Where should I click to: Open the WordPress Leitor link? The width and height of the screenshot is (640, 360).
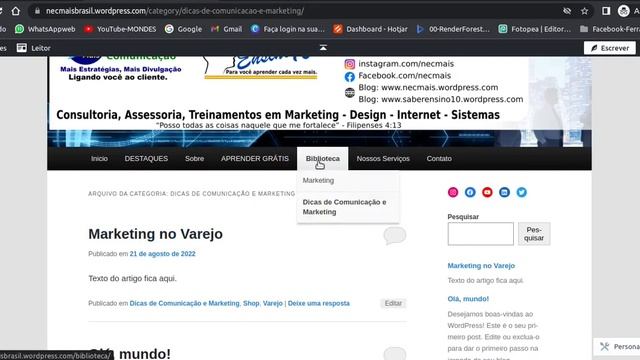[x=34, y=48]
